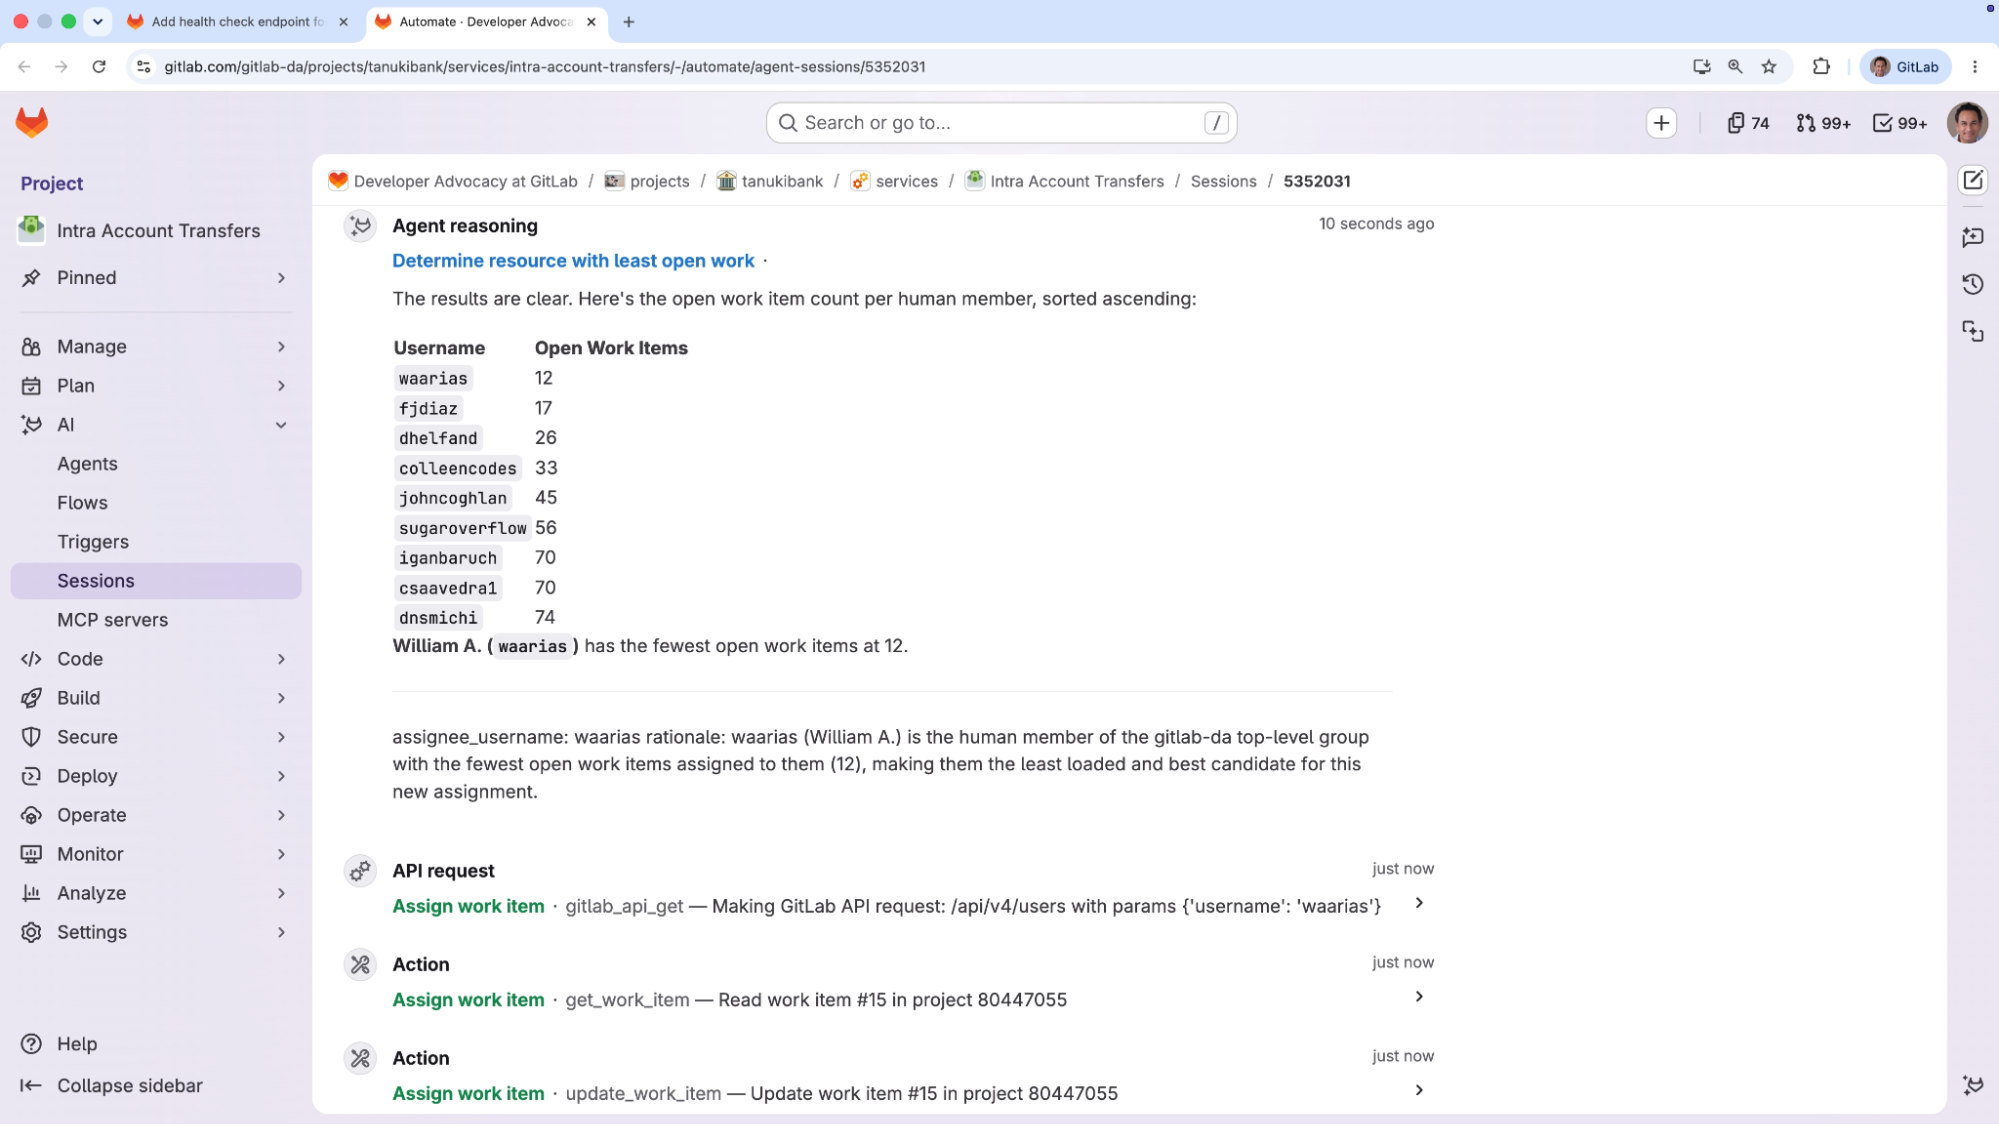Expand the Build sidebar section
Screen dimensions: 1999x1125
155,698
